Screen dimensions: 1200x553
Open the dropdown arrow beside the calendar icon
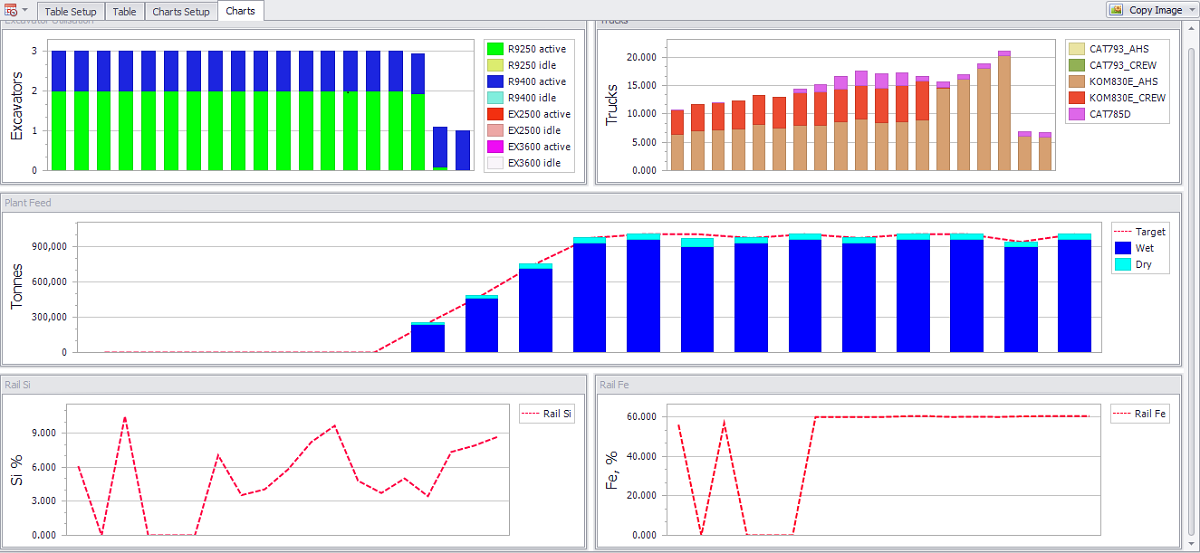25,10
